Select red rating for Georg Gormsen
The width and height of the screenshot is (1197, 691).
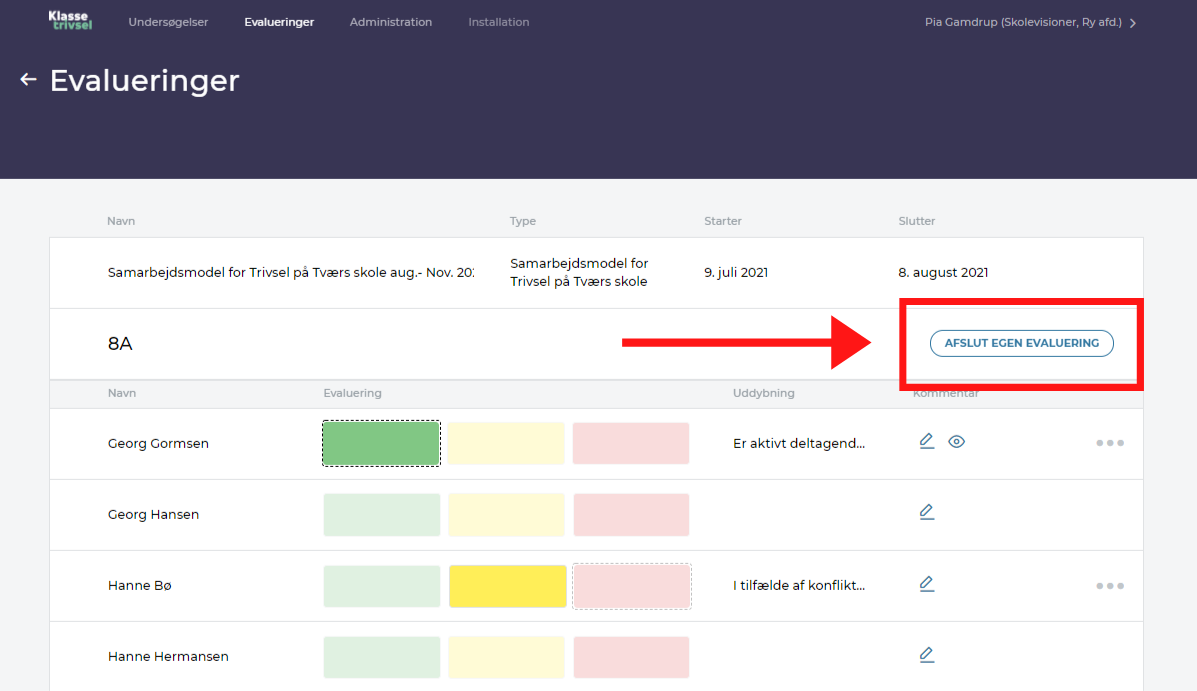(x=631, y=444)
